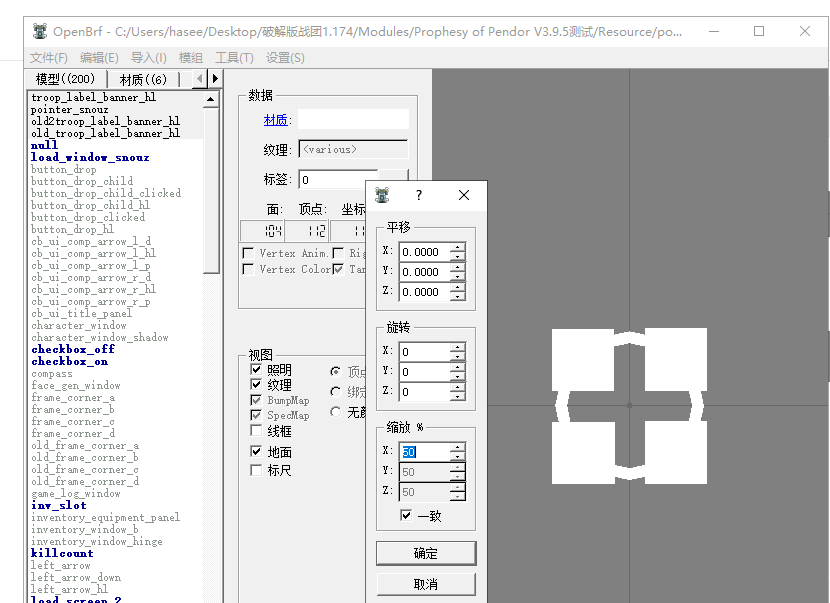Toggle the SpecMap checkbox
This screenshot has height=603, width=830.
(x=256, y=415)
